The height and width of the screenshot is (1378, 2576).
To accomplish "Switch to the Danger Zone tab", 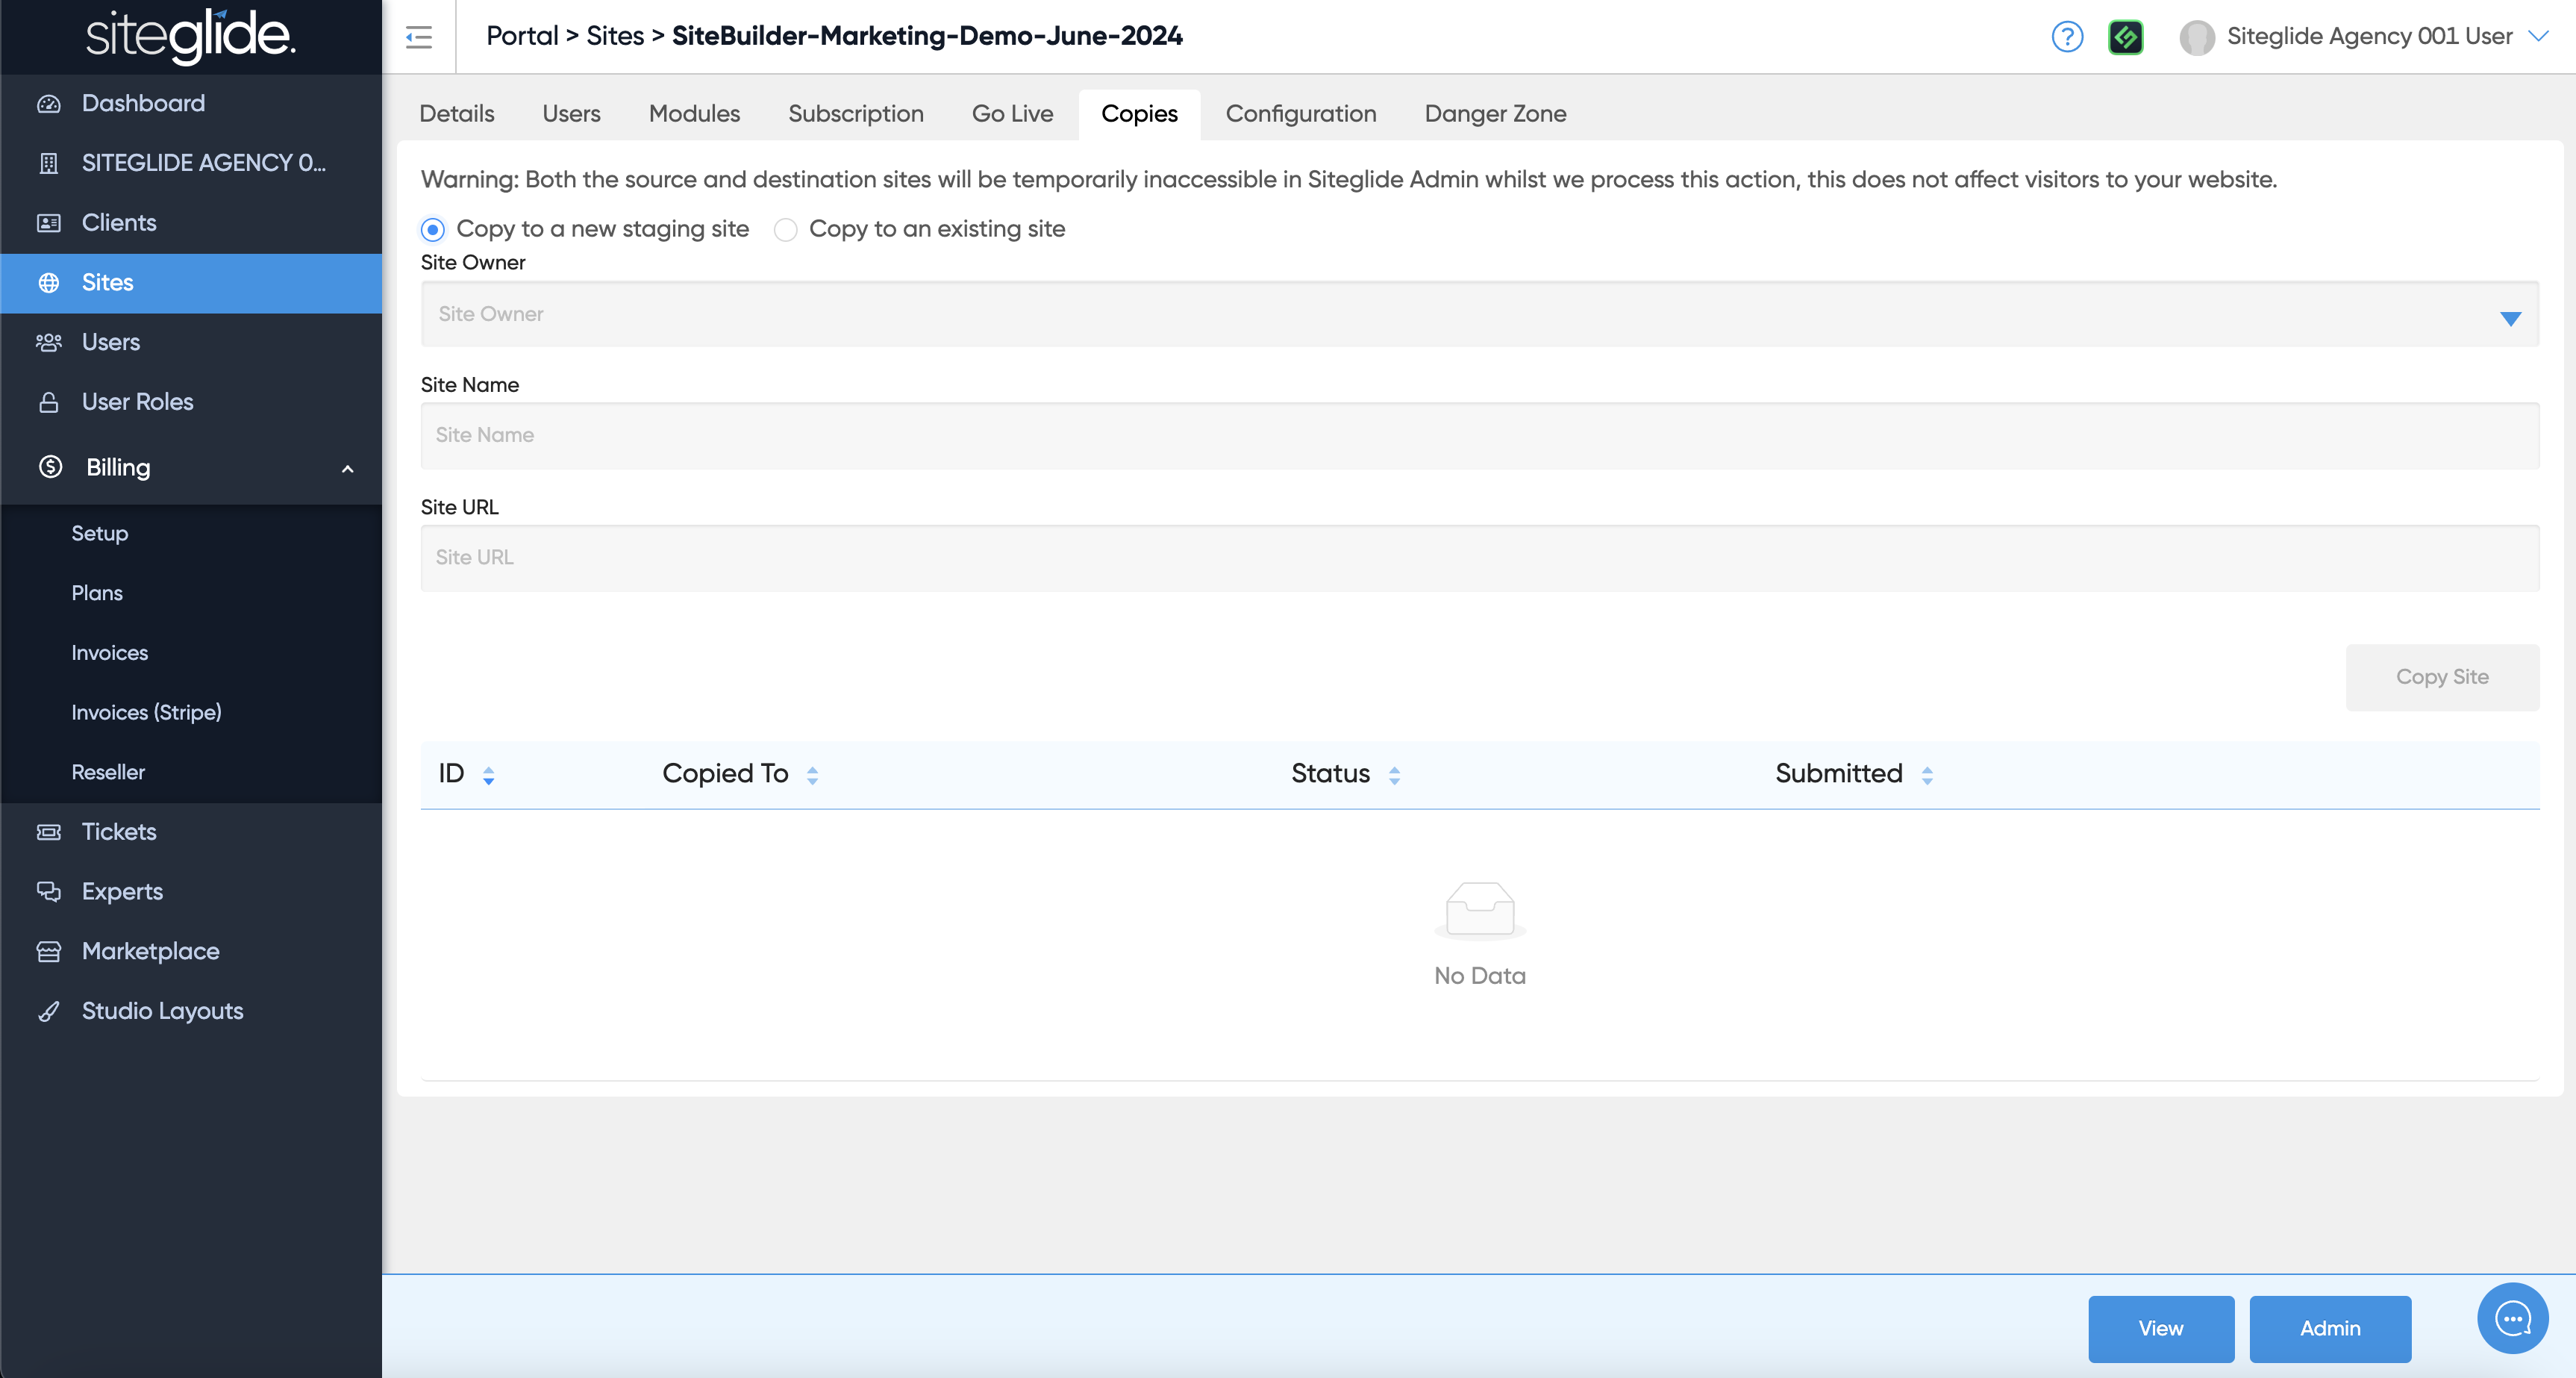I will click(1494, 114).
